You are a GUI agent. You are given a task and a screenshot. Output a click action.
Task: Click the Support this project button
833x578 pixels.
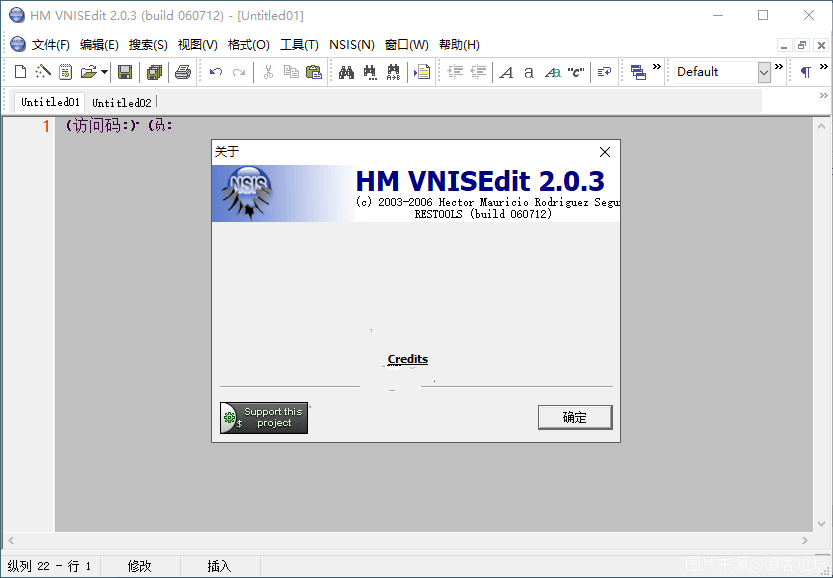[264, 418]
